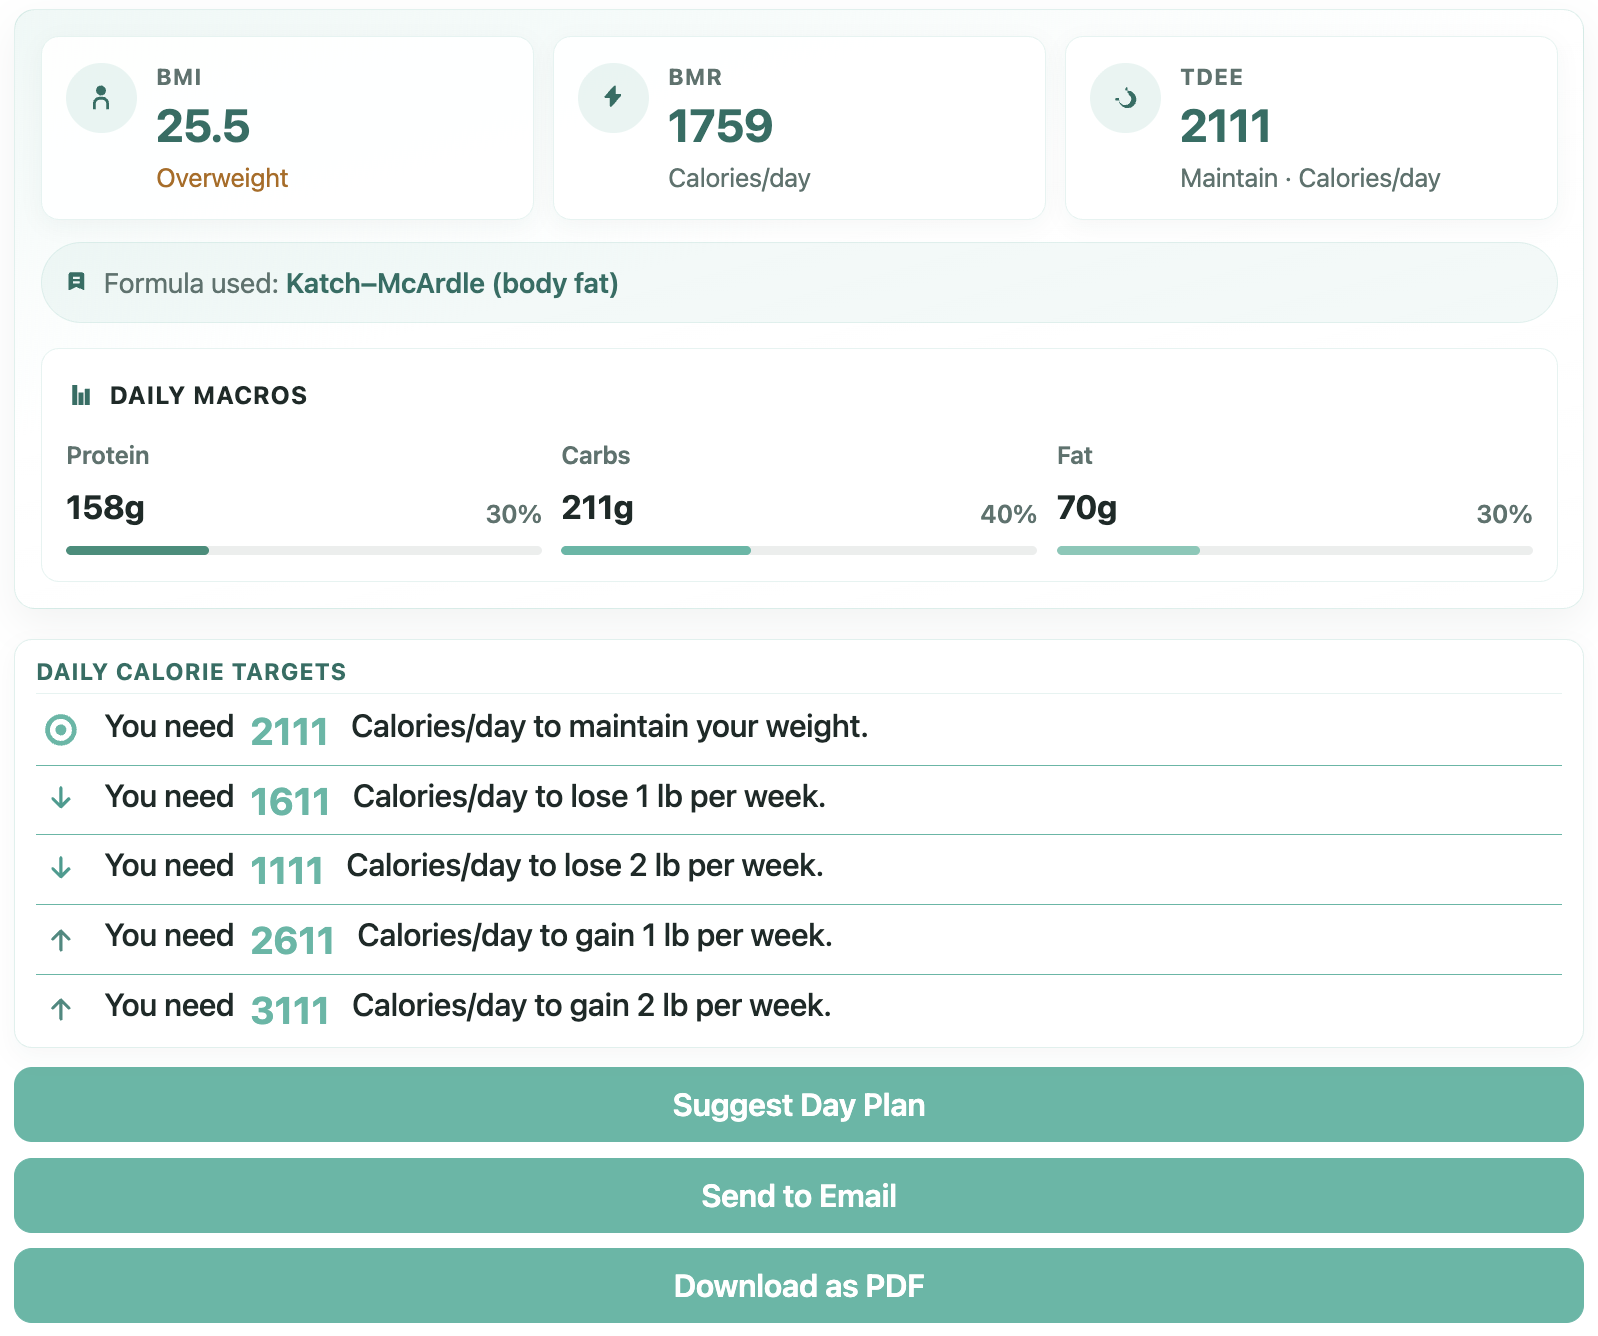The width and height of the screenshot is (1598, 1336).
Task: Select the fat amount 70g
Action: pyautogui.click(x=1087, y=508)
